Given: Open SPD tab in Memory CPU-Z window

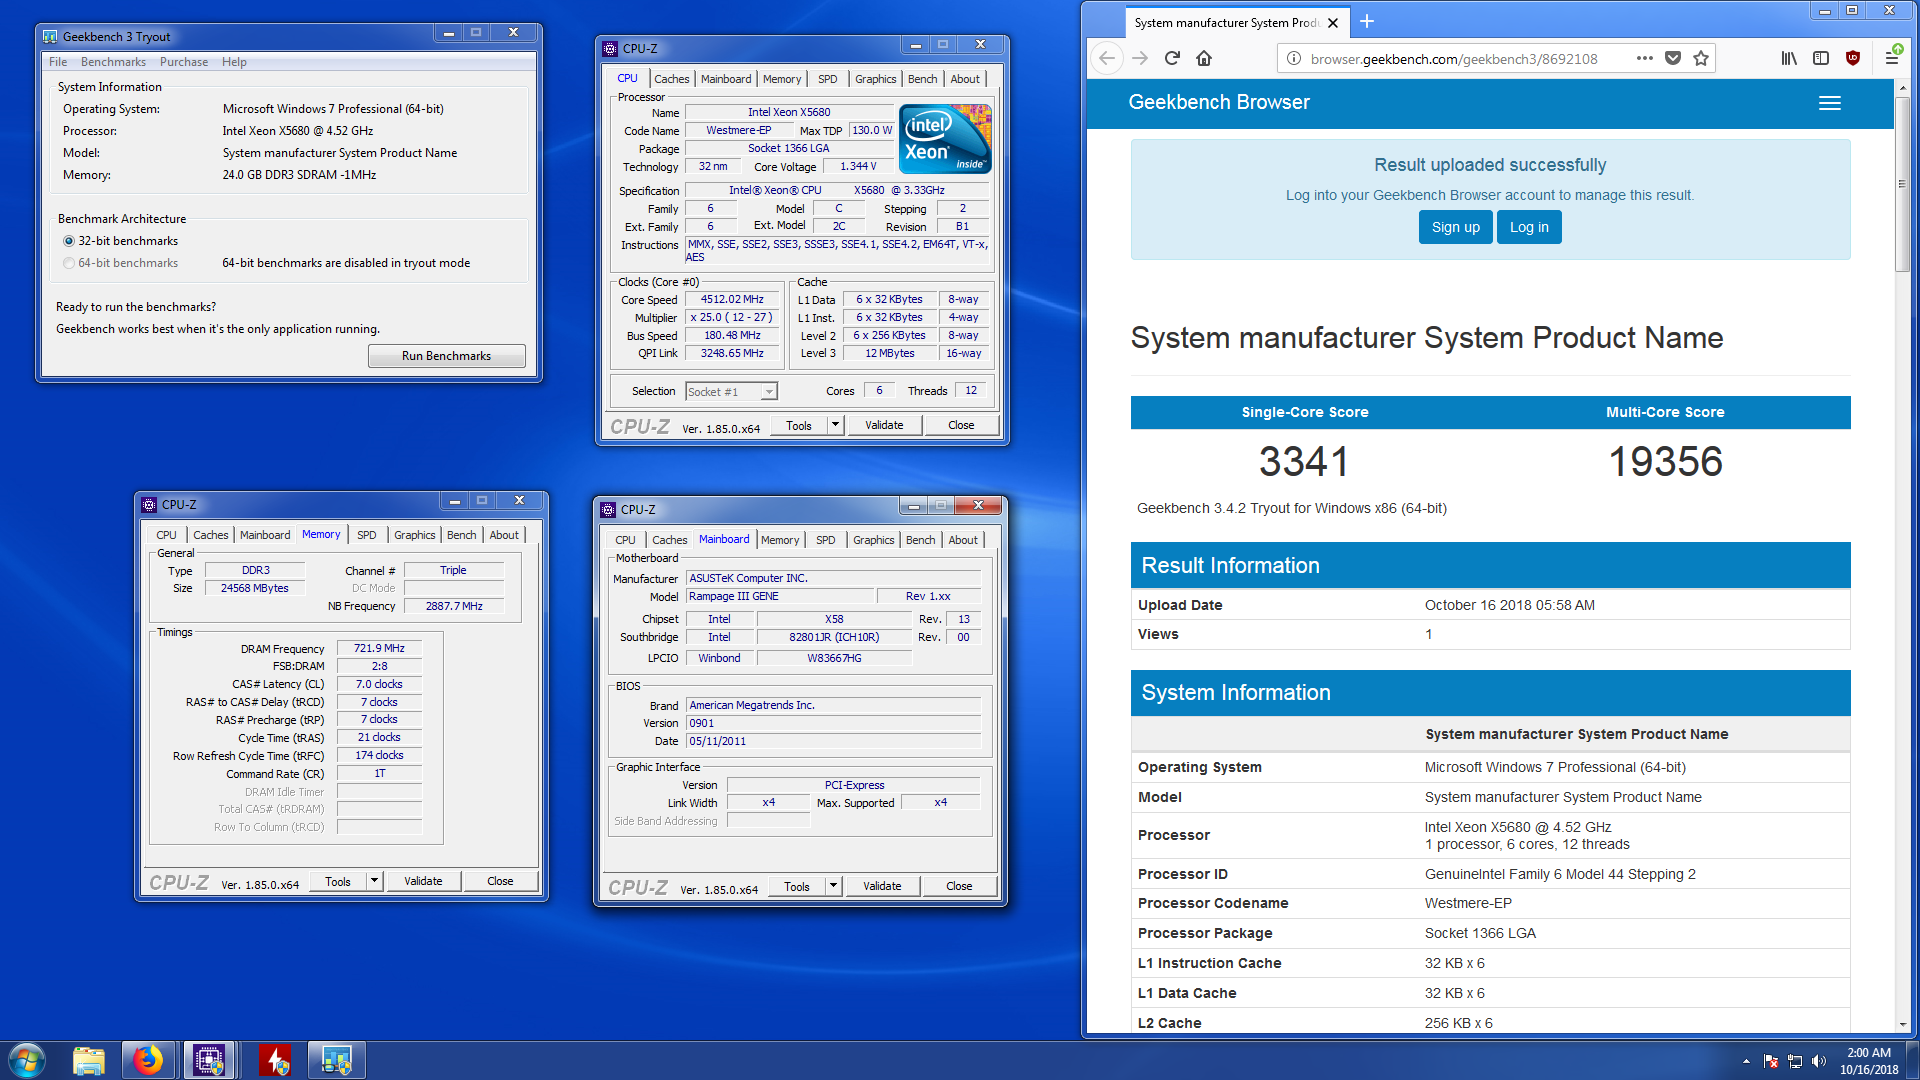Looking at the screenshot, I should (367, 535).
